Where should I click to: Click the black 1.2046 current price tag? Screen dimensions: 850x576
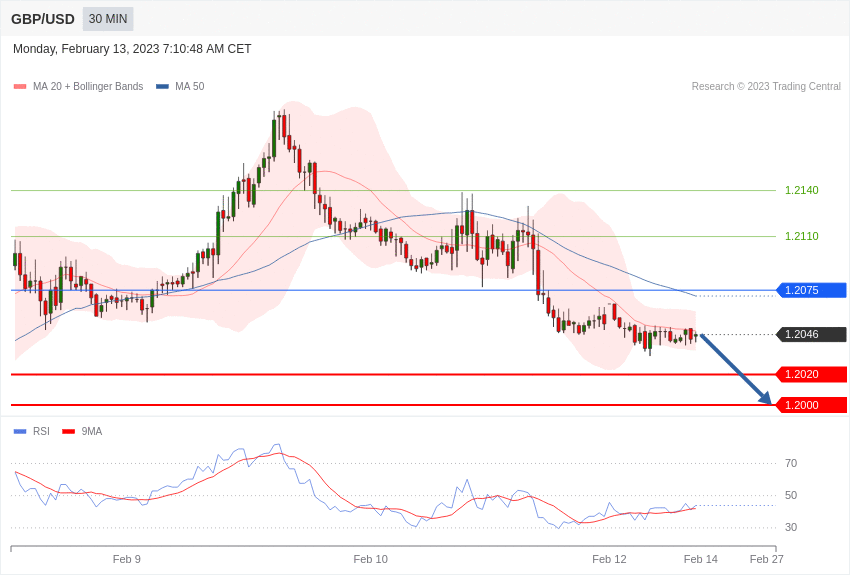812,334
